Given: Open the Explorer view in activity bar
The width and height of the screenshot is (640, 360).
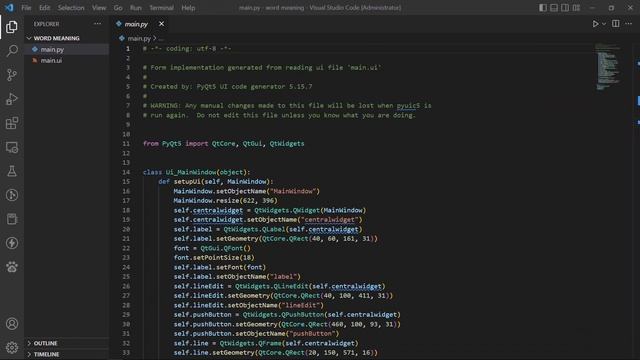Looking at the screenshot, I should point(12,27).
